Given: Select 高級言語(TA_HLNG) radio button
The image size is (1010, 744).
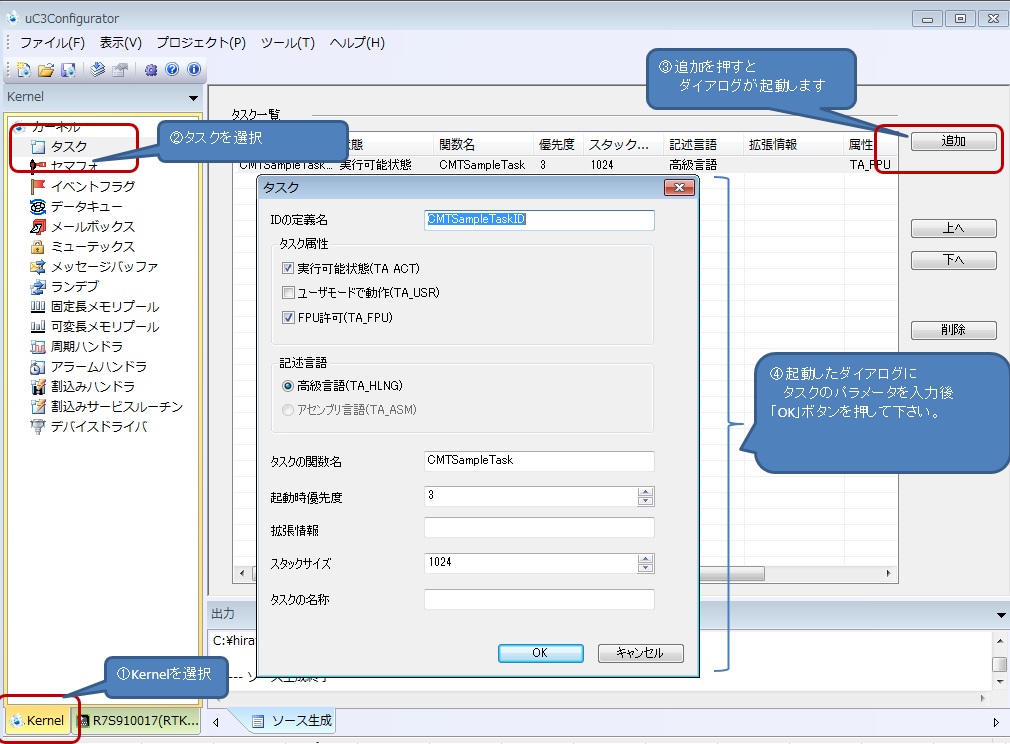Looking at the screenshot, I should [x=288, y=385].
